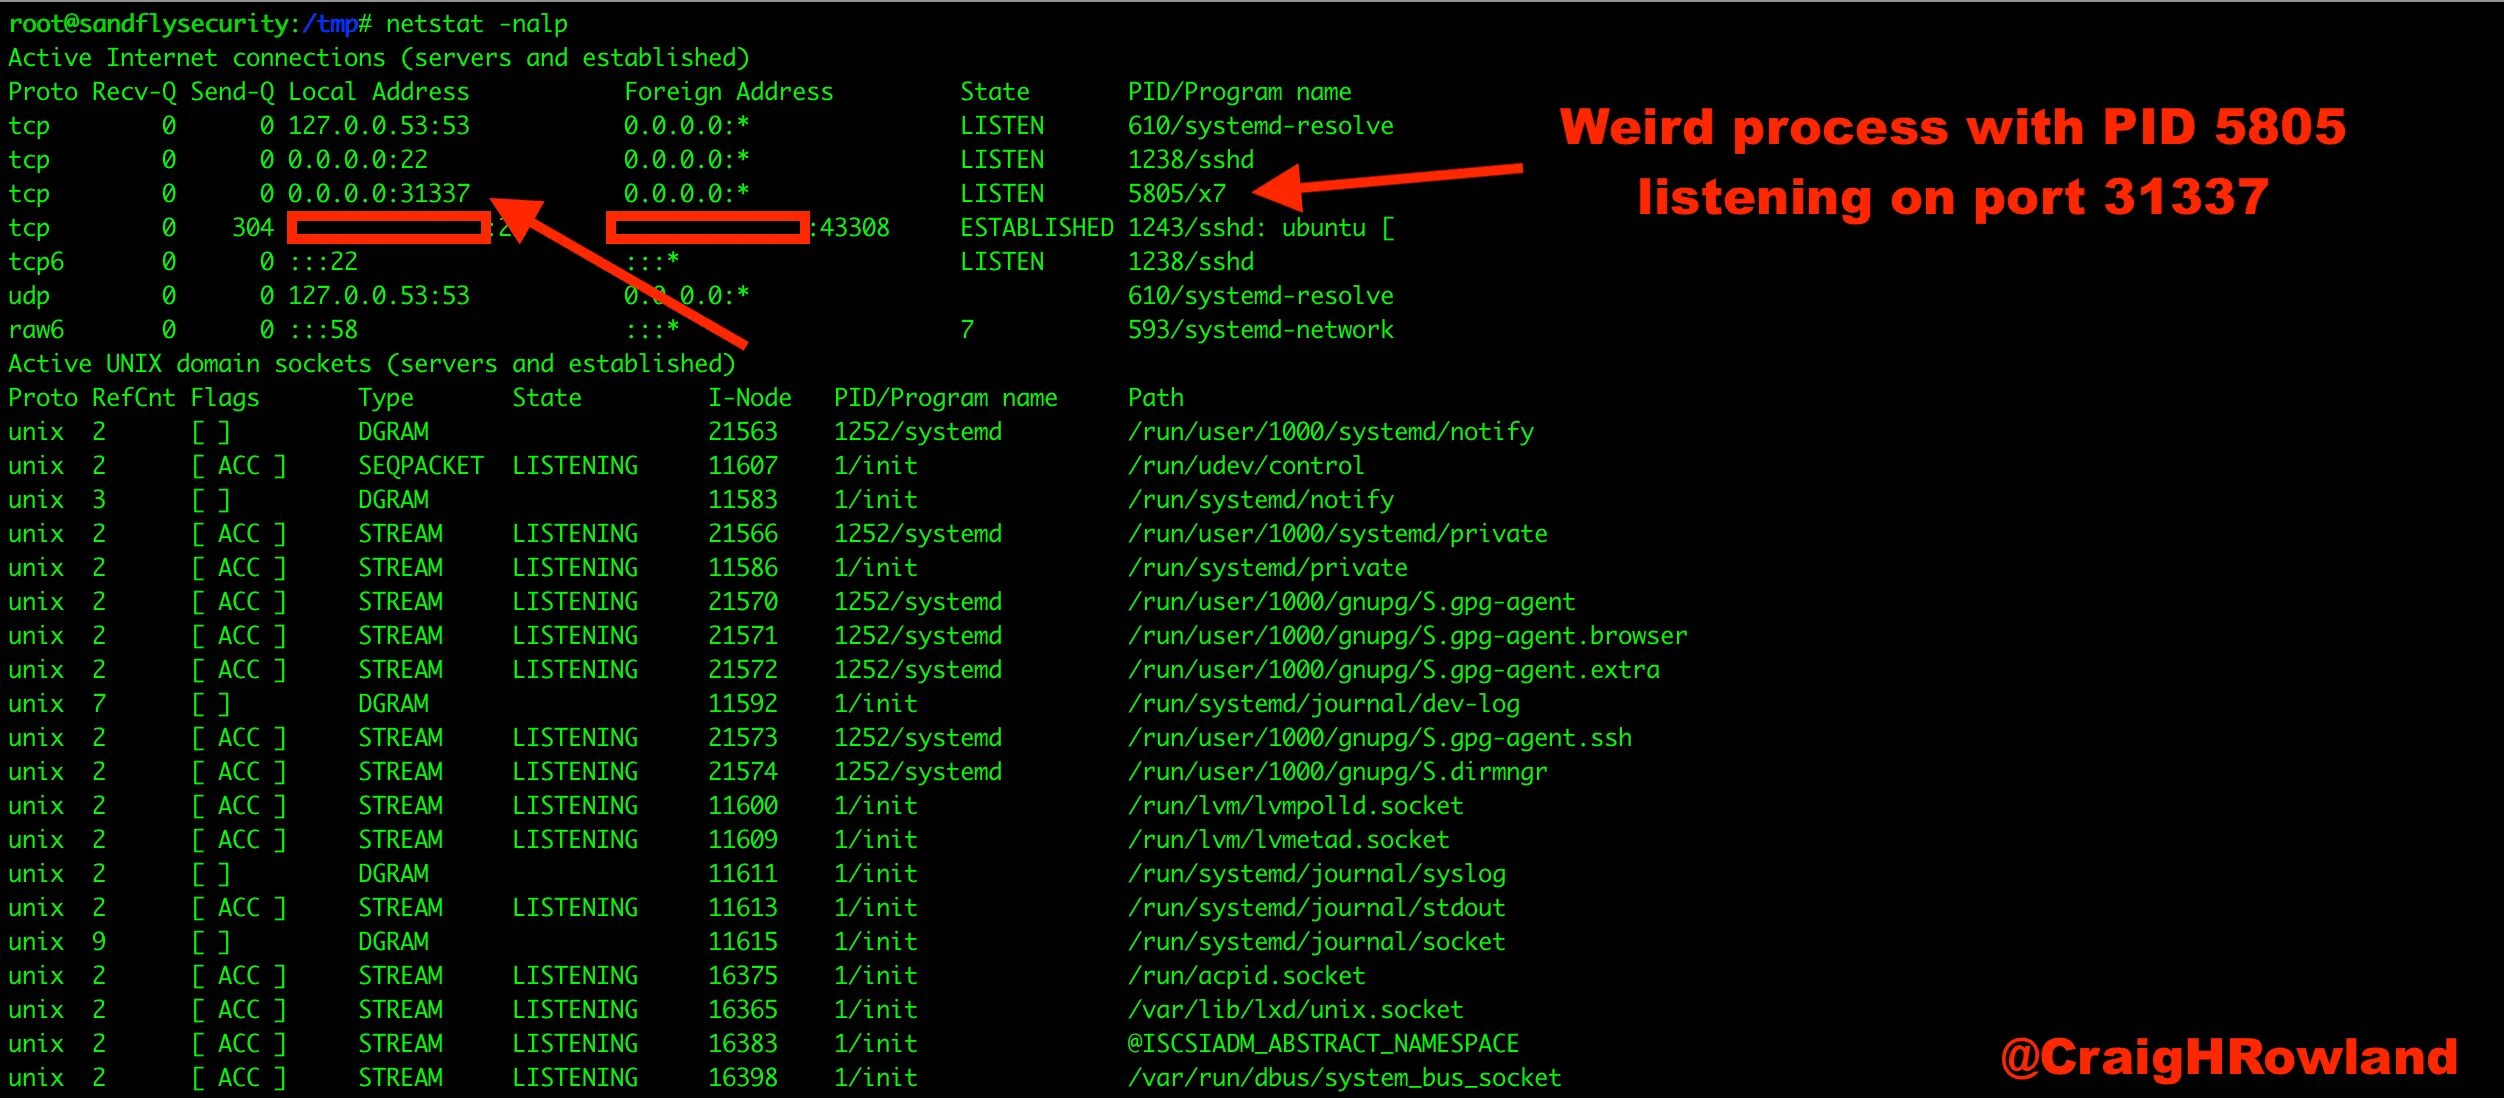Click the I-Node column header
The image size is (2504, 1098).
coord(749,398)
